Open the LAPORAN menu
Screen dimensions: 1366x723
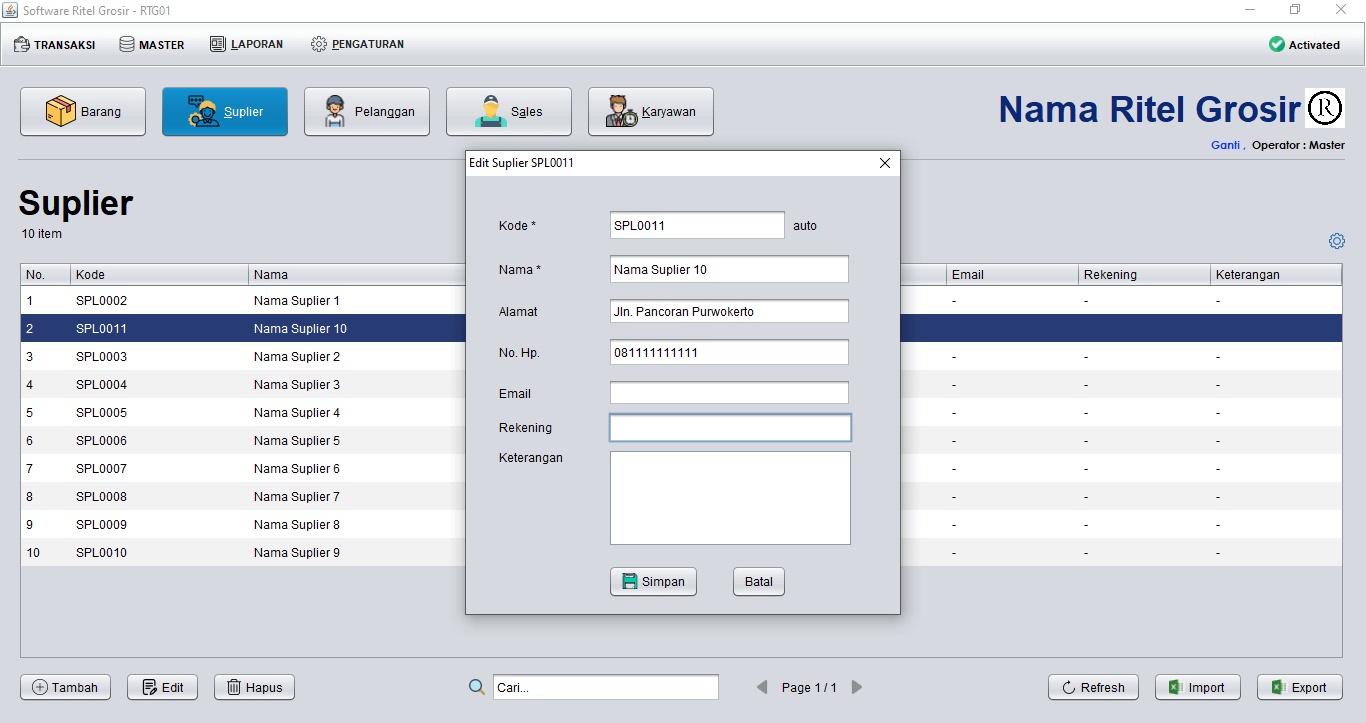247,44
